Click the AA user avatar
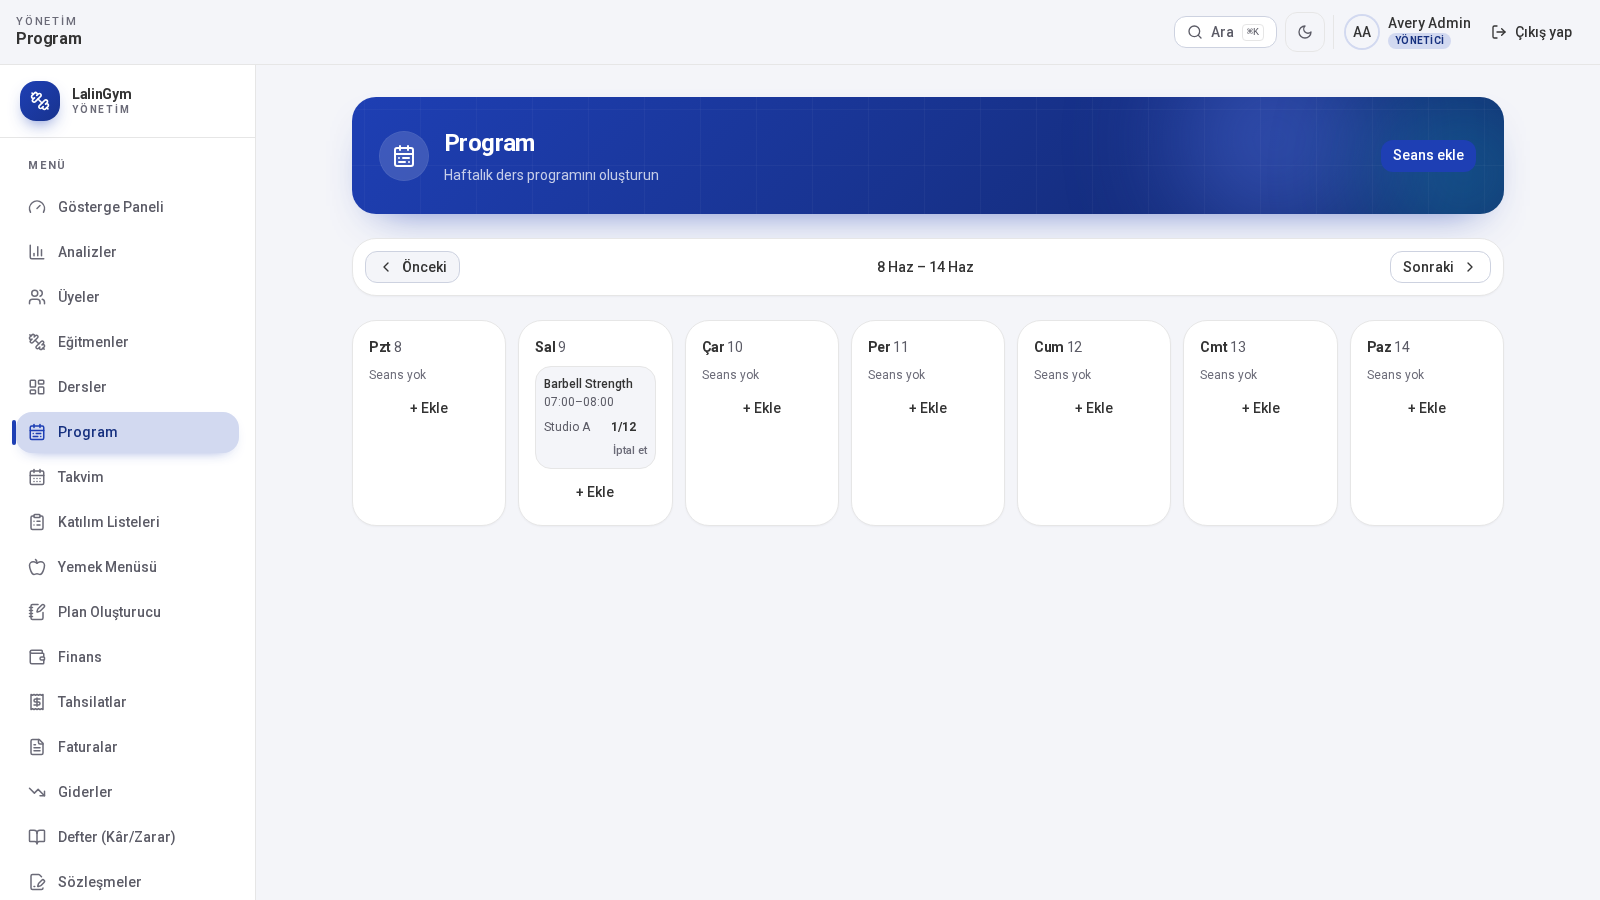Image resolution: width=1600 pixels, height=900 pixels. tap(1362, 32)
